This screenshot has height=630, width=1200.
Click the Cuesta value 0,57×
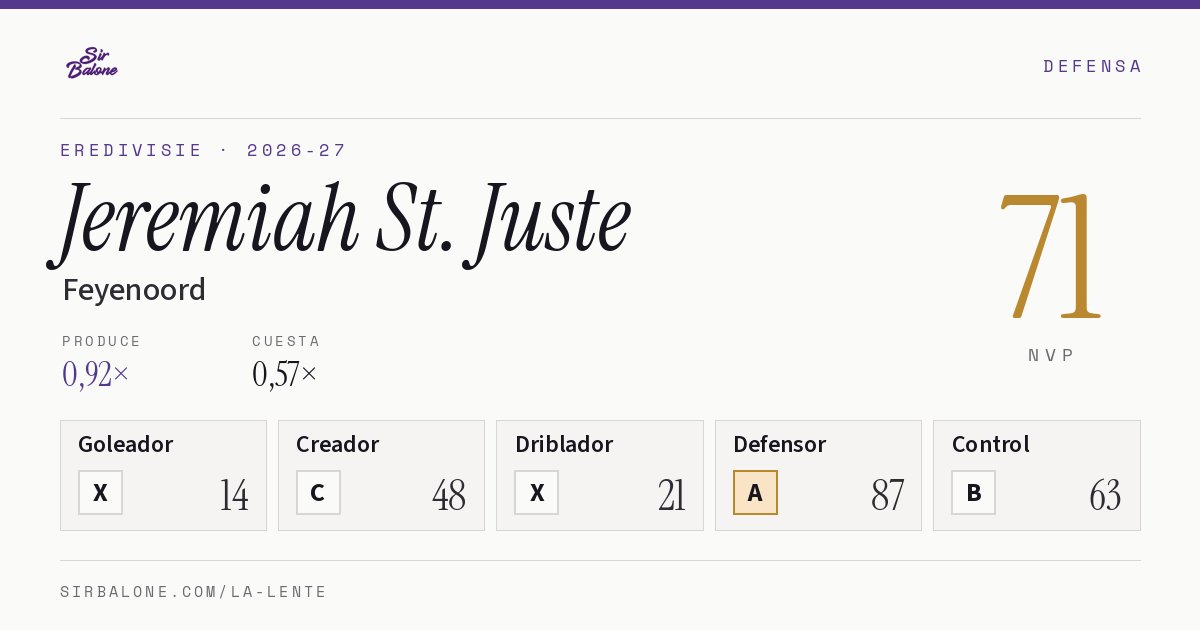tap(284, 374)
